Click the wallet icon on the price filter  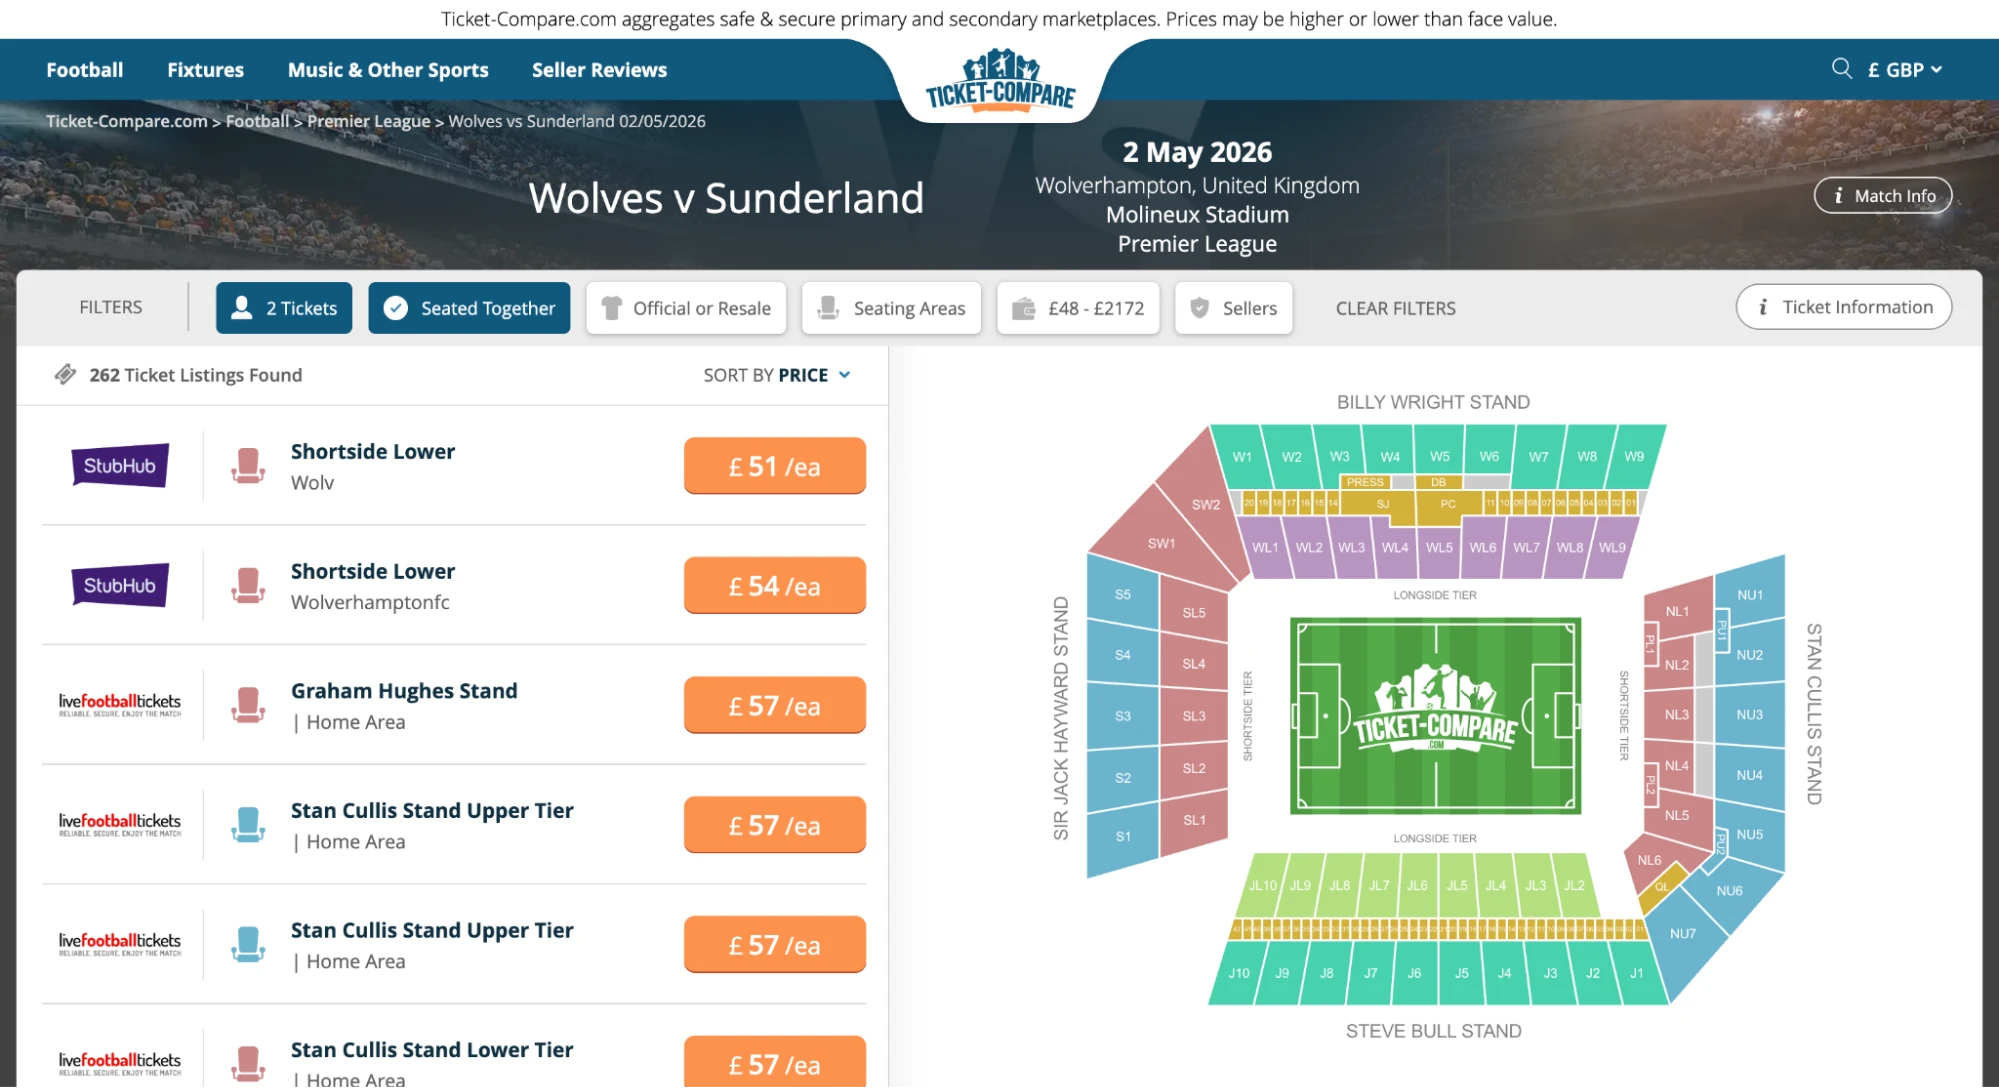pyautogui.click(x=1021, y=308)
